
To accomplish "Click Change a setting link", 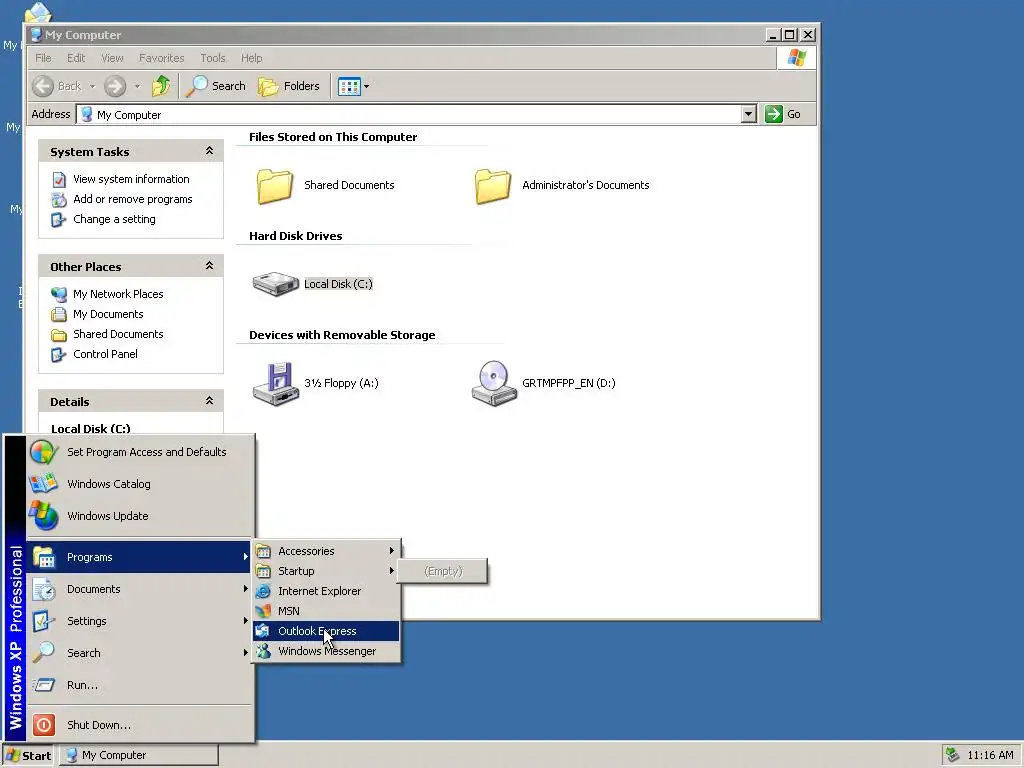I will [114, 219].
